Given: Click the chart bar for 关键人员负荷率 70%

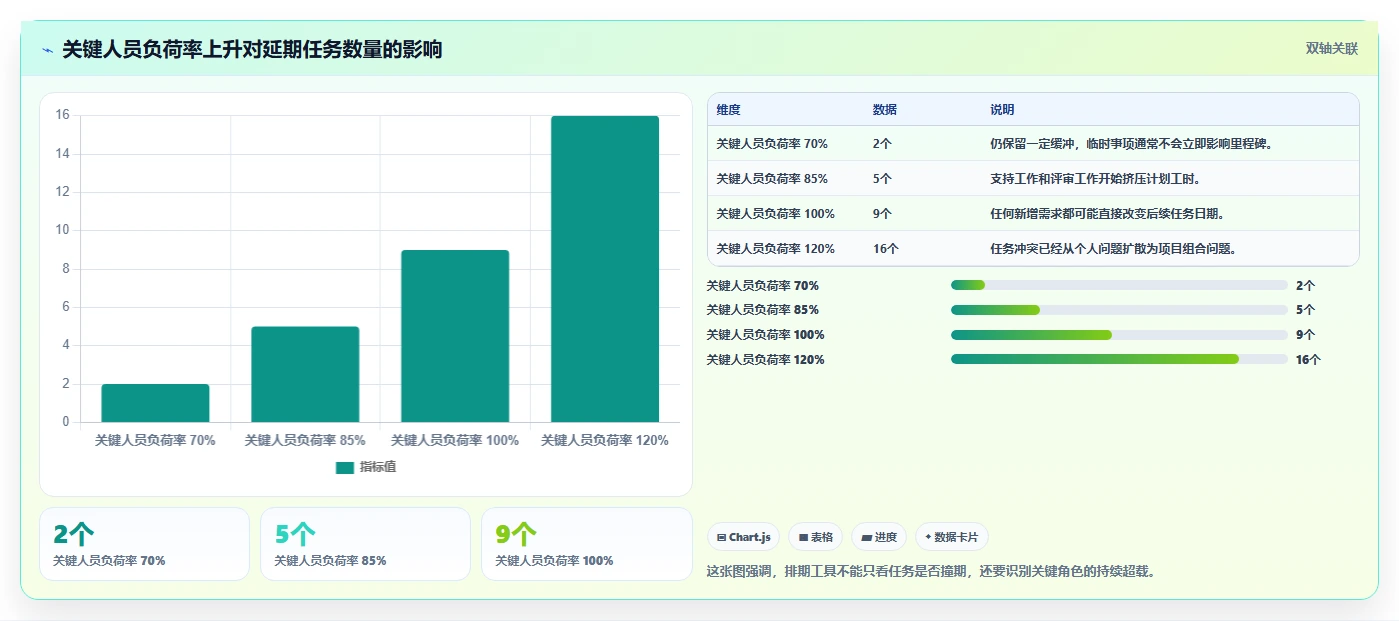Looking at the screenshot, I should (155, 403).
